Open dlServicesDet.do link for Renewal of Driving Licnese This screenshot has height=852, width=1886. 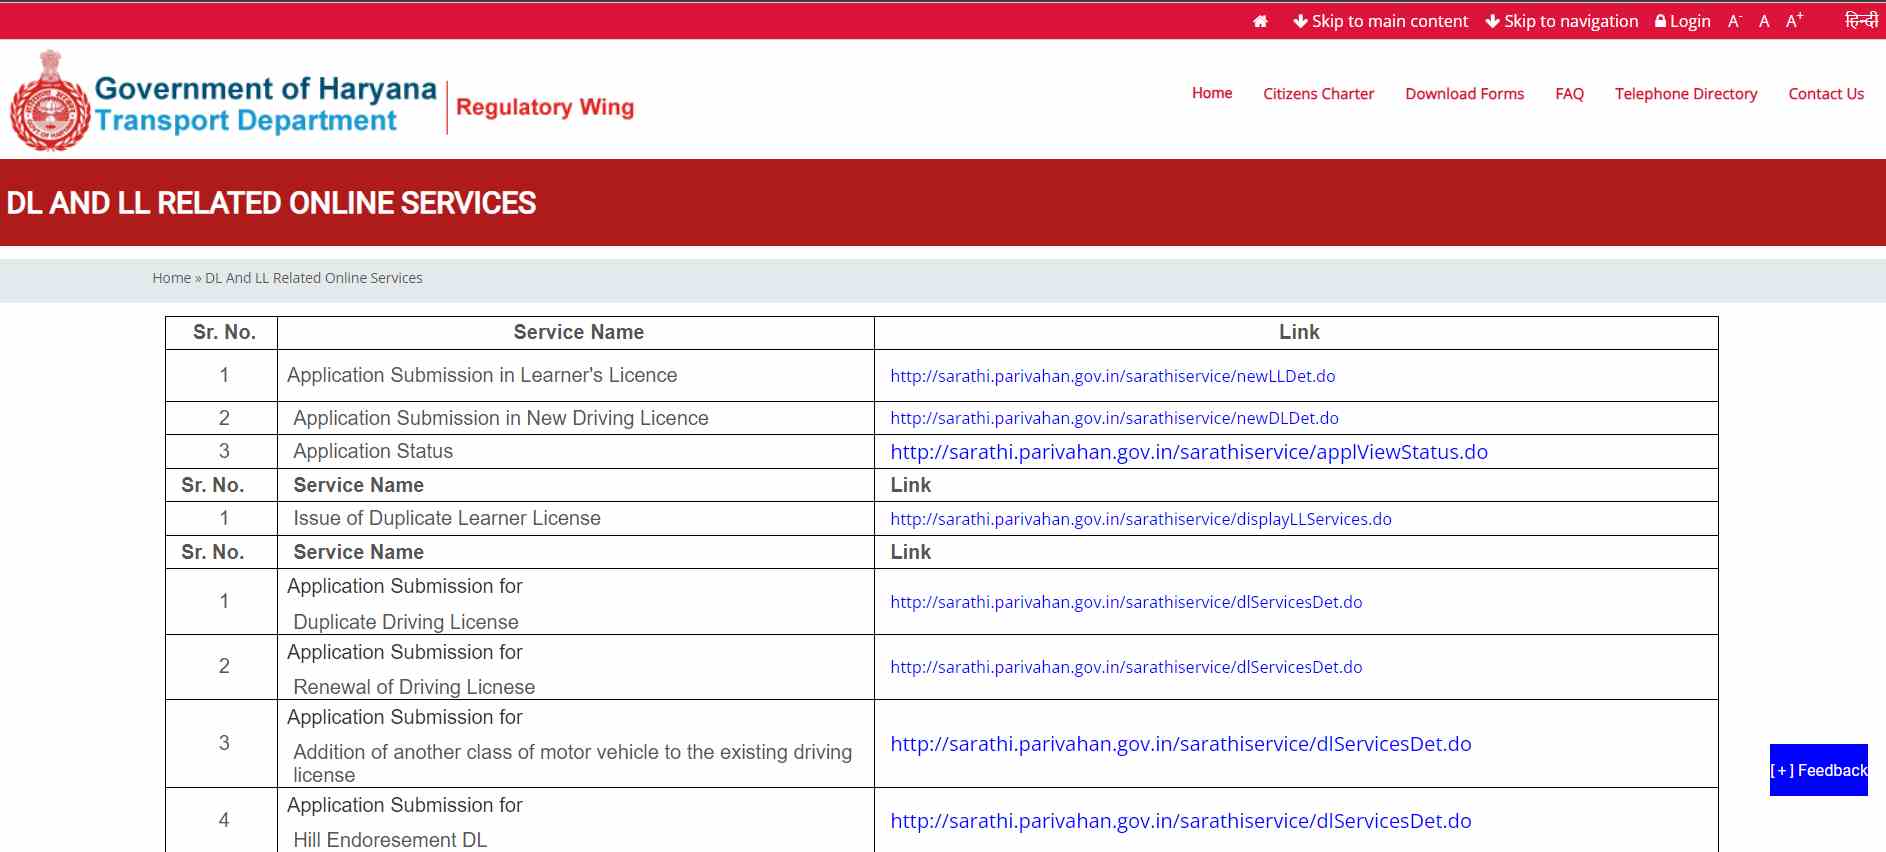point(1126,667)
